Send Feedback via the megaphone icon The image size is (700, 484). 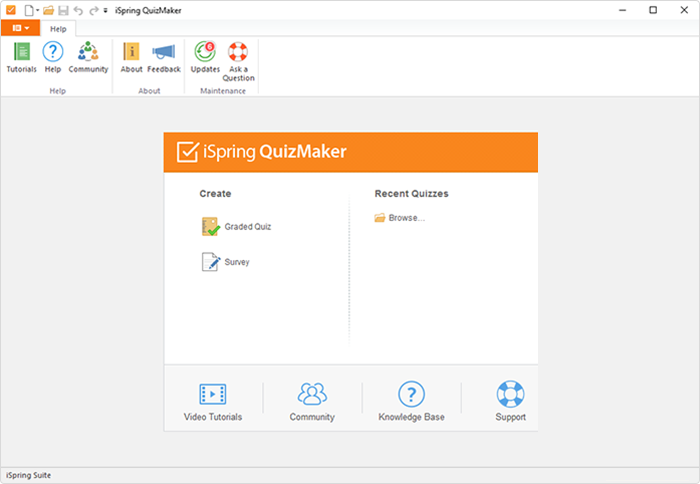click(164, 57)
